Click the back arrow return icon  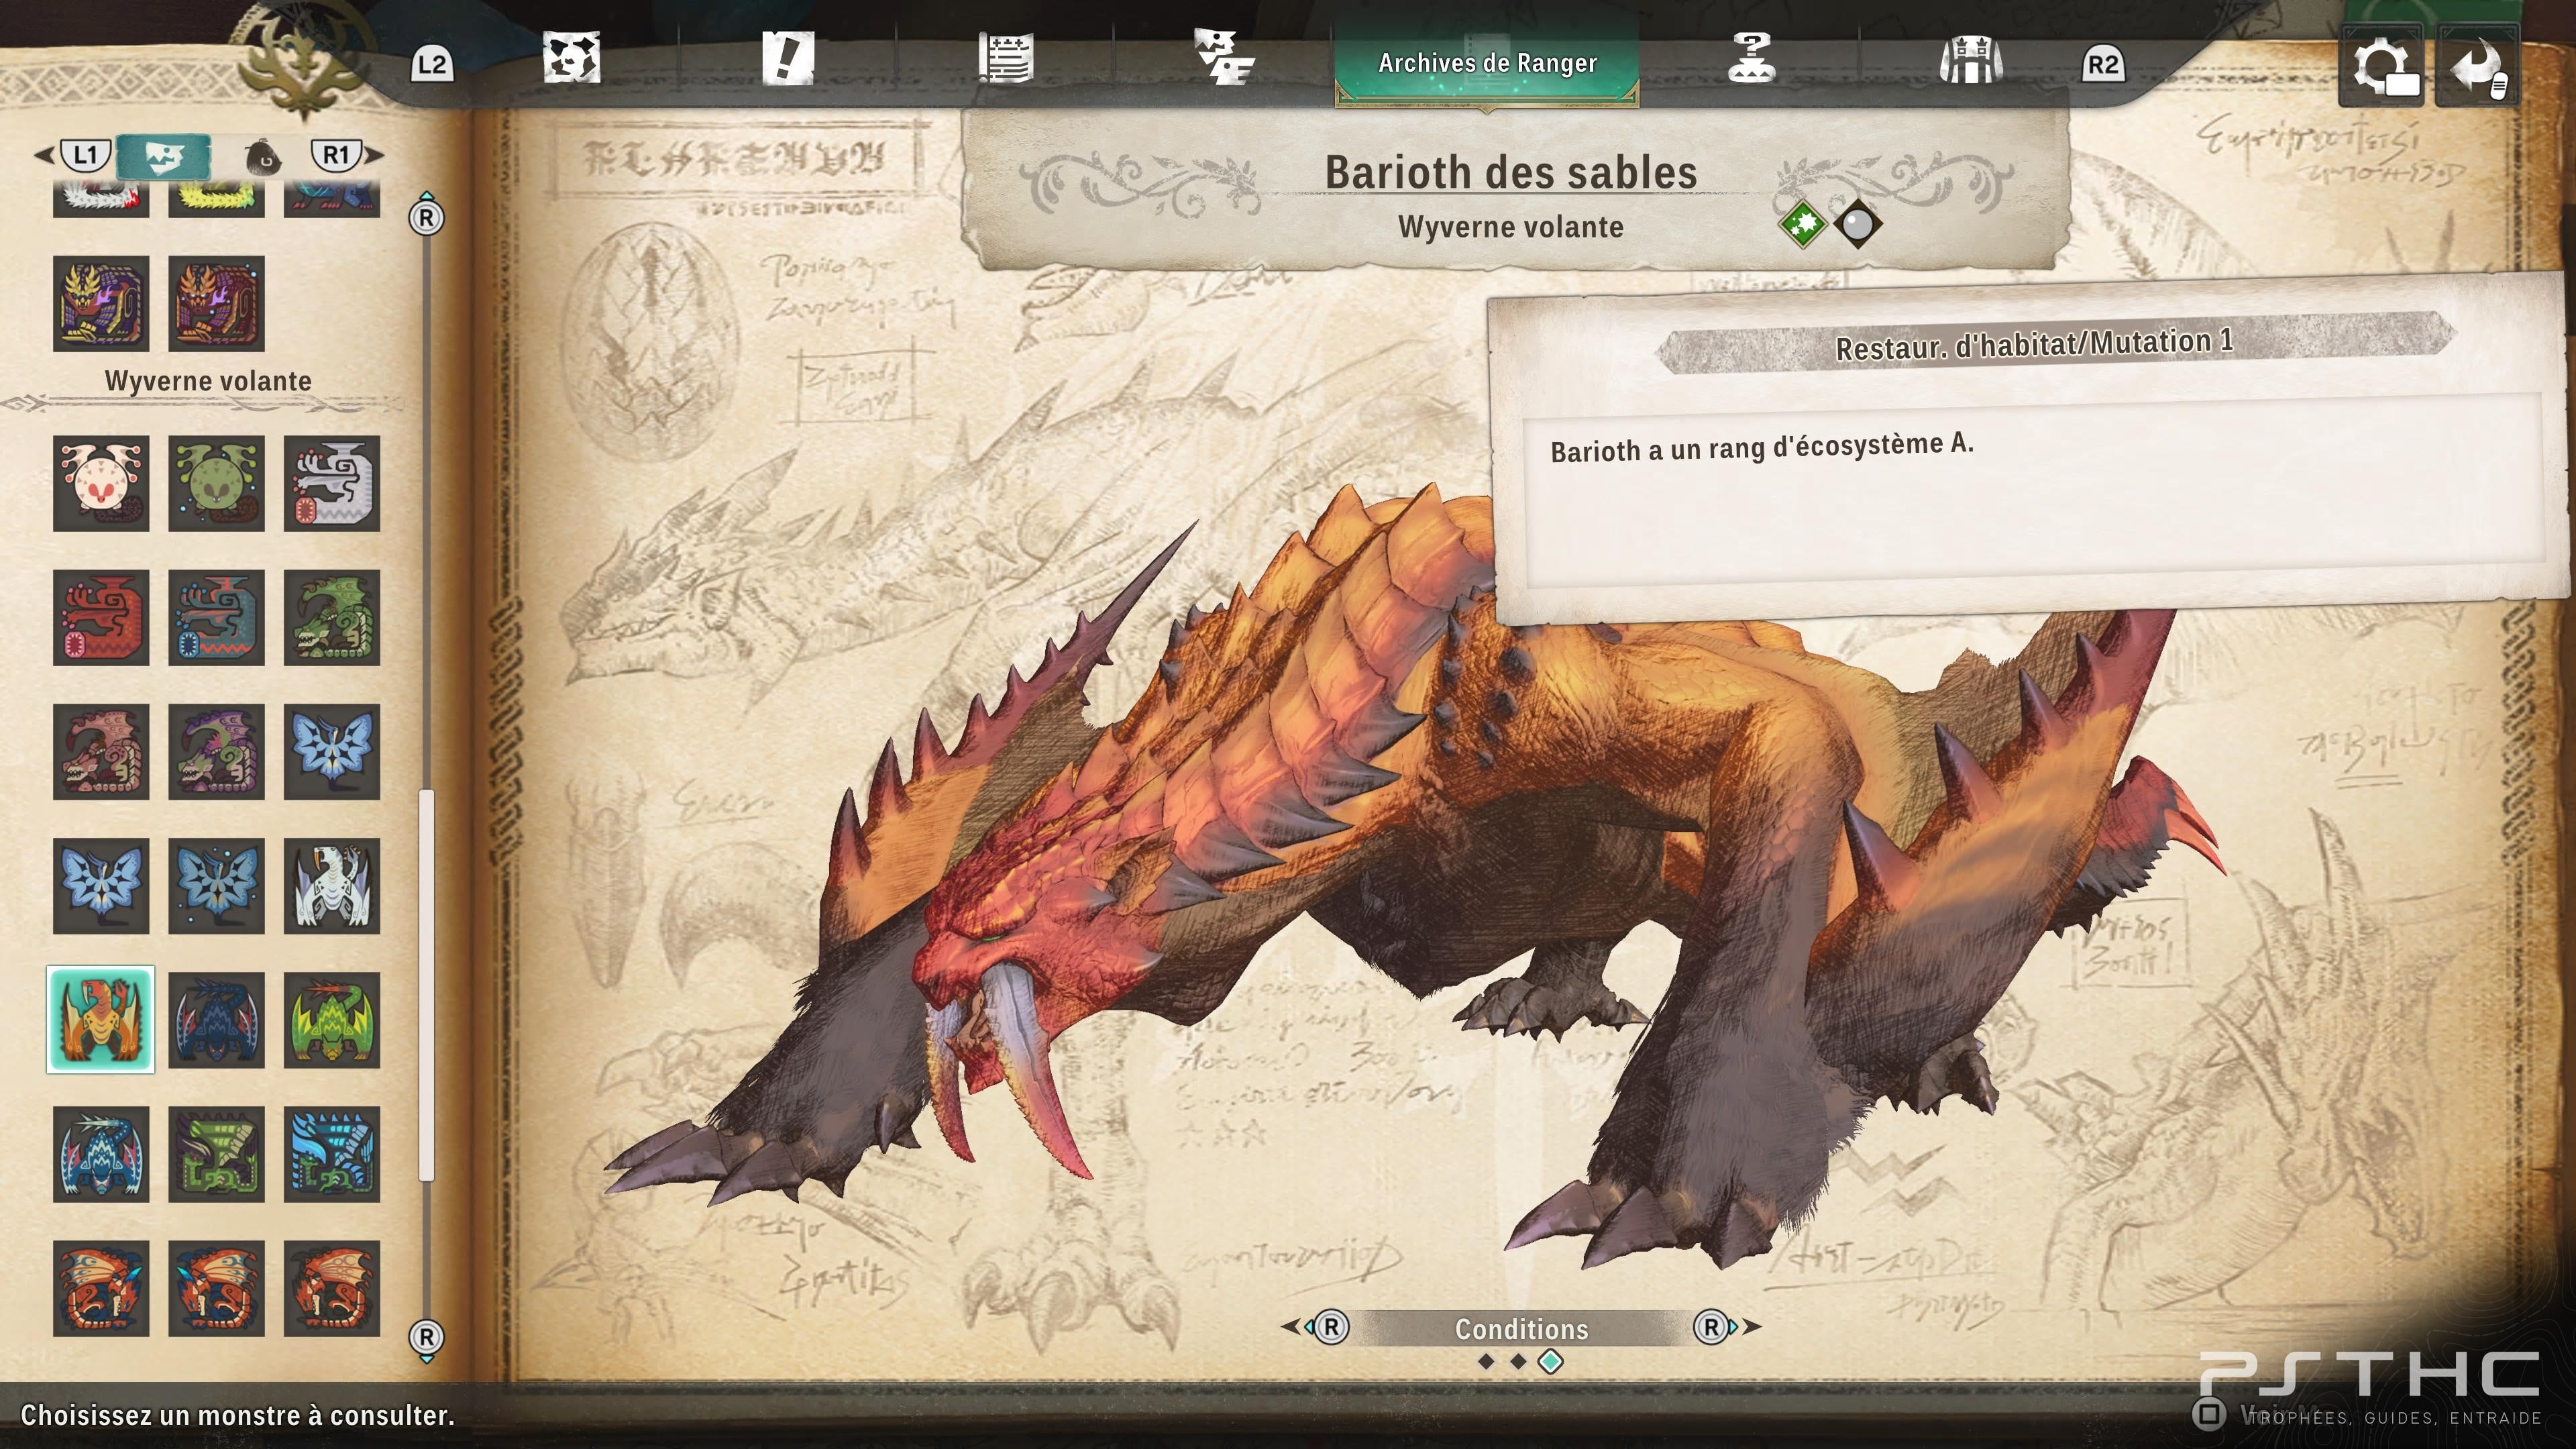2477,66
